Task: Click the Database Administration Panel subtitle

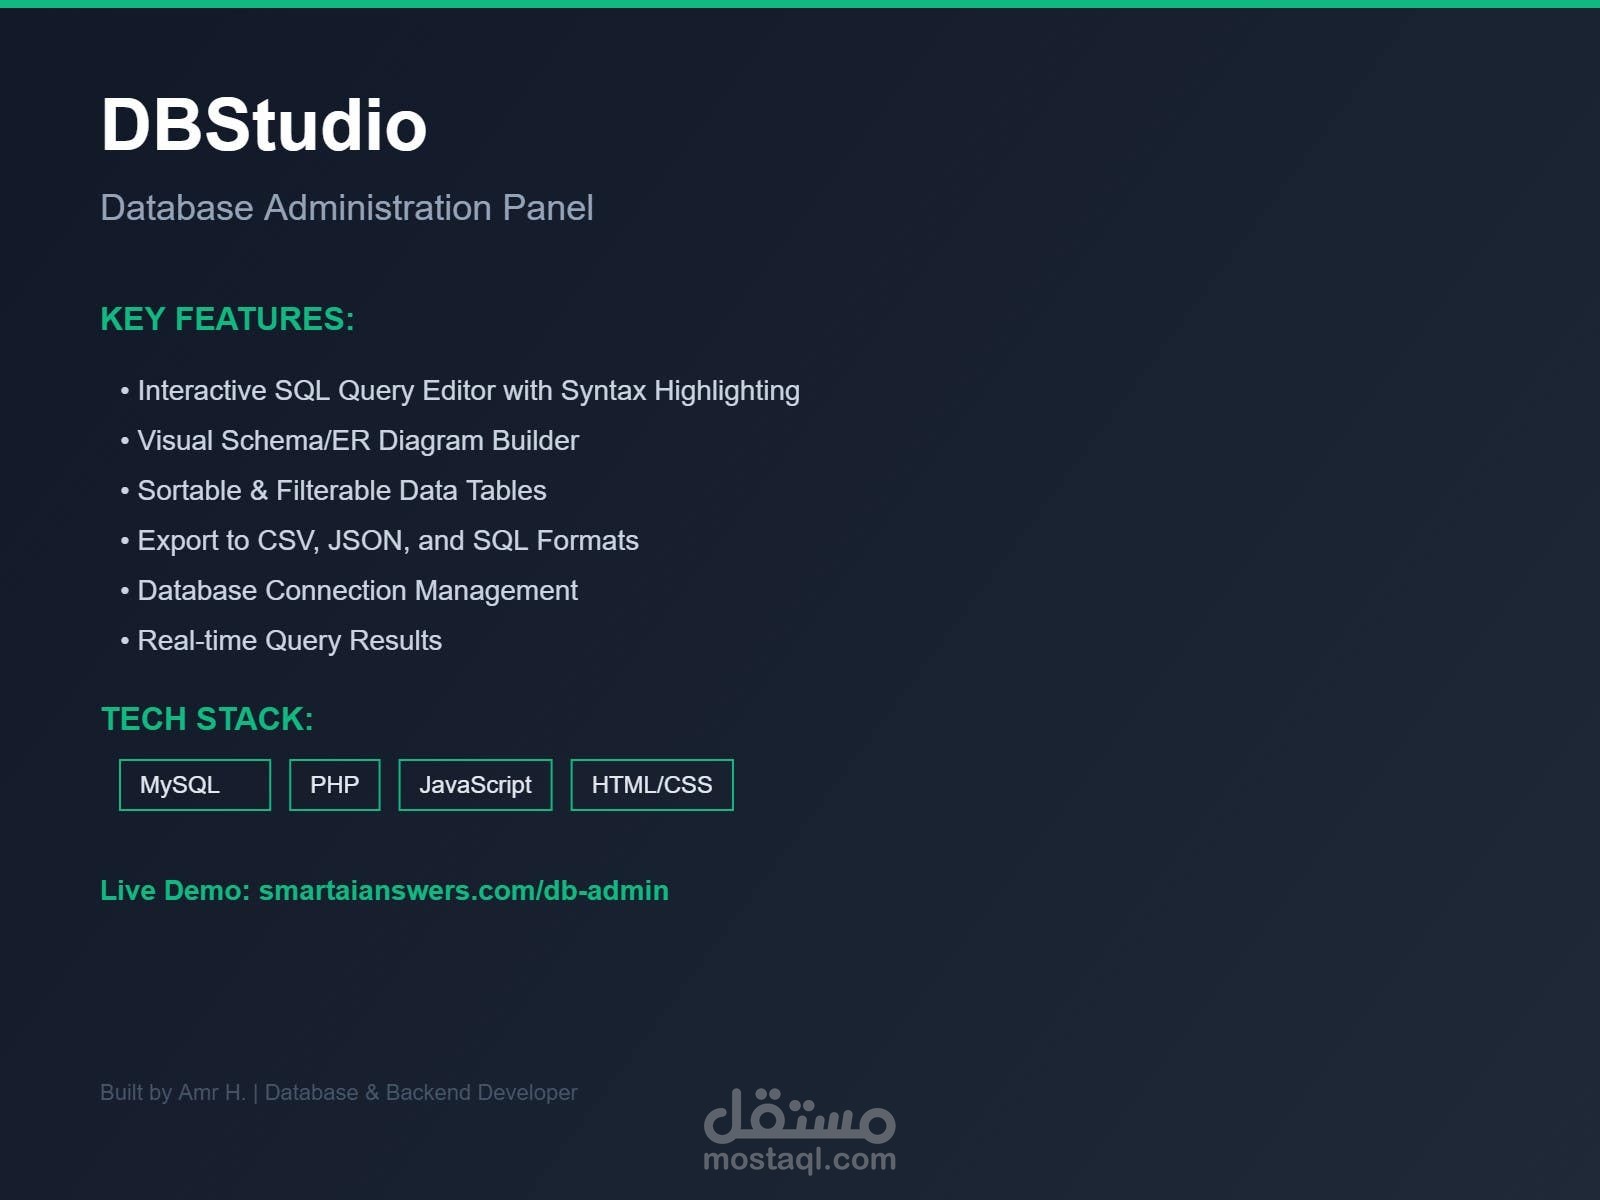Action: [347, 208]
